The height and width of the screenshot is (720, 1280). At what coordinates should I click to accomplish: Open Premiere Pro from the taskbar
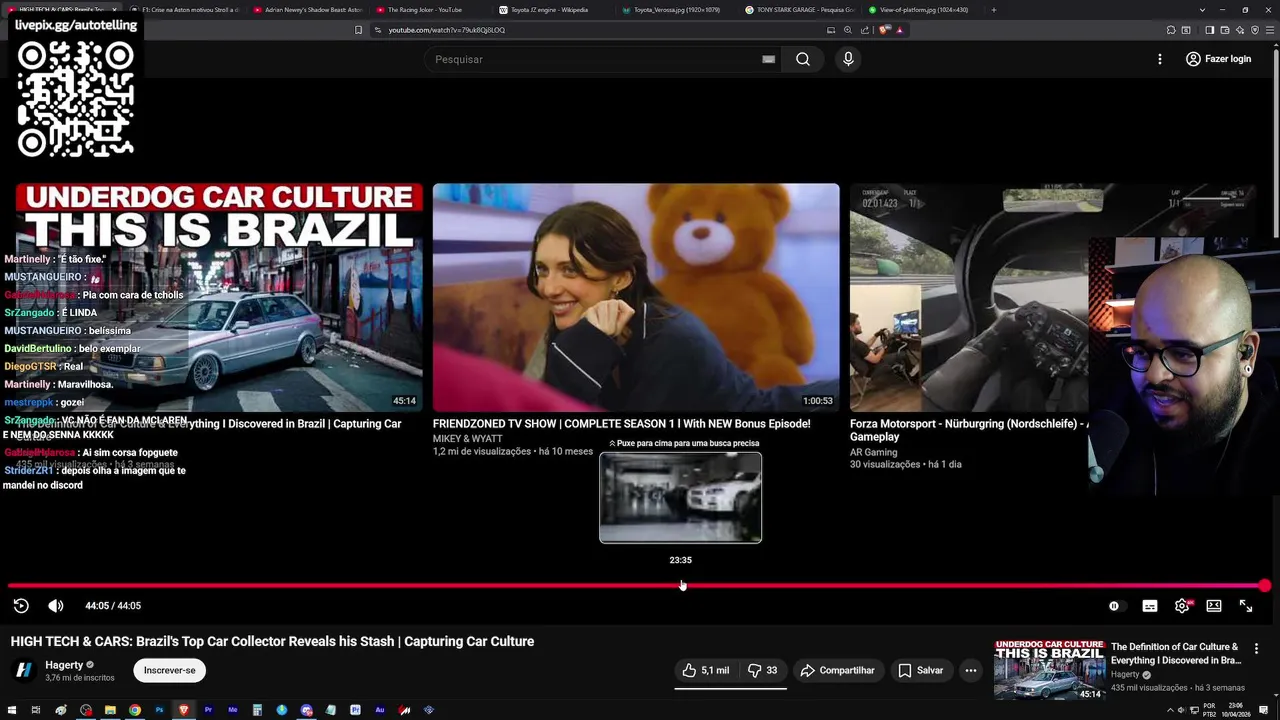[208, 710]
